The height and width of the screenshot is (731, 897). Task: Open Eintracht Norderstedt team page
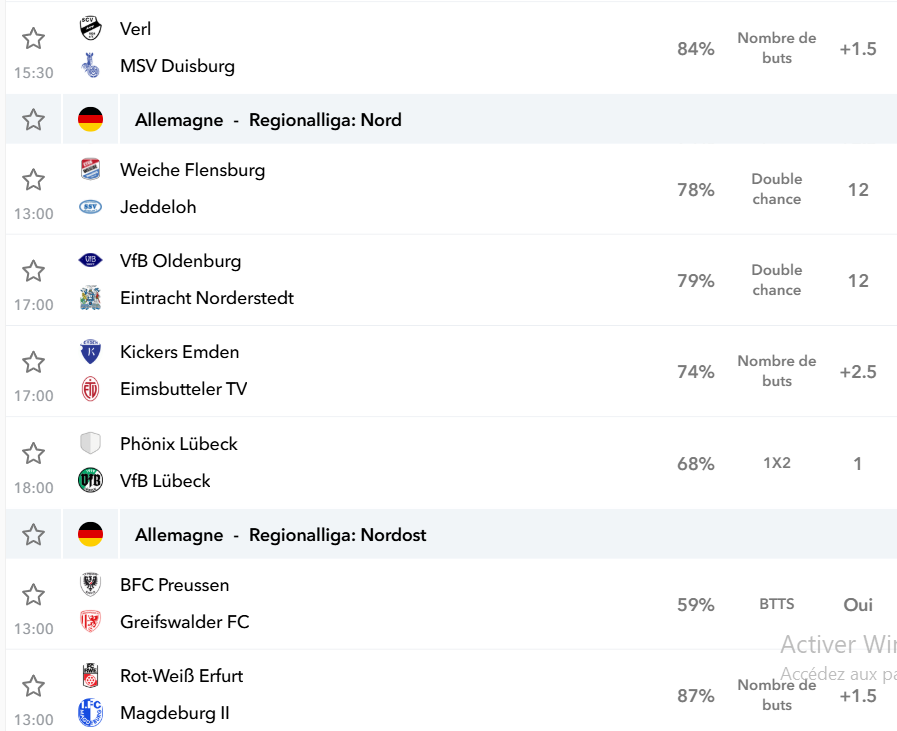(x=207, y=298)
